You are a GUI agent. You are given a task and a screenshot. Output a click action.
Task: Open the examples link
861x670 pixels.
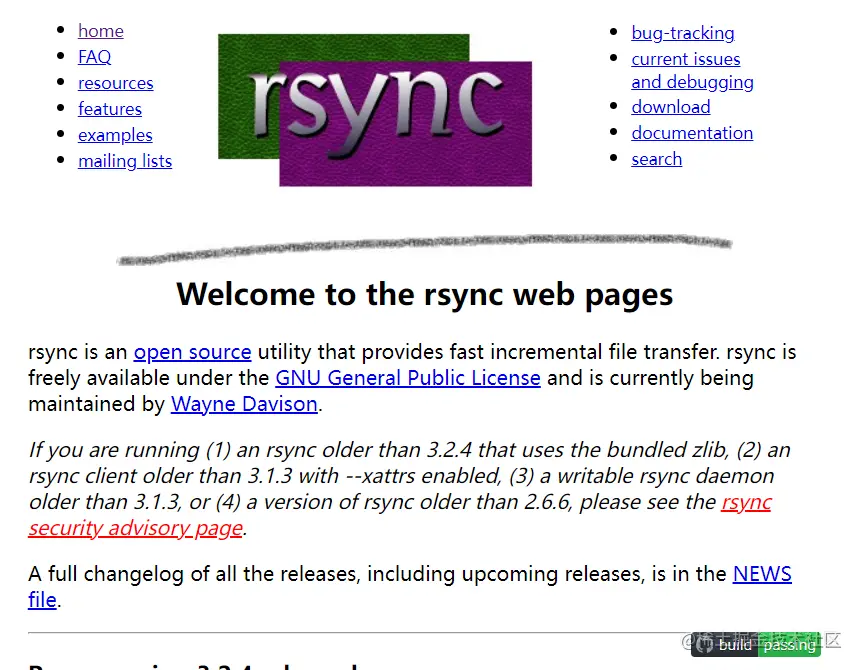pos(115,135)
